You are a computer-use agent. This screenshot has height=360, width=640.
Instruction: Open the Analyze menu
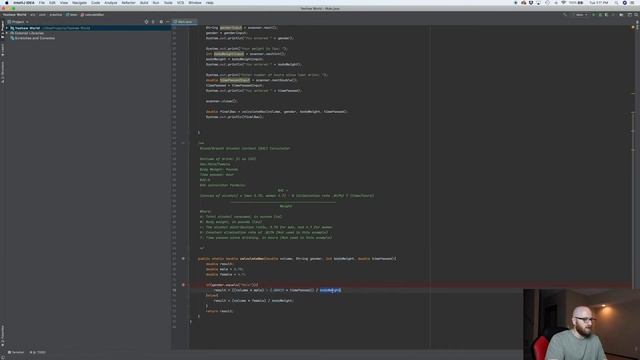tap(111, 2)
